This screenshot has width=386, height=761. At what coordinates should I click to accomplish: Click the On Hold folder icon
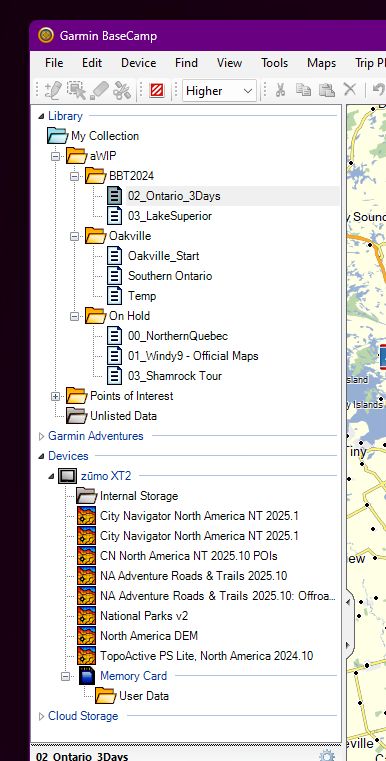coord(96,316)
